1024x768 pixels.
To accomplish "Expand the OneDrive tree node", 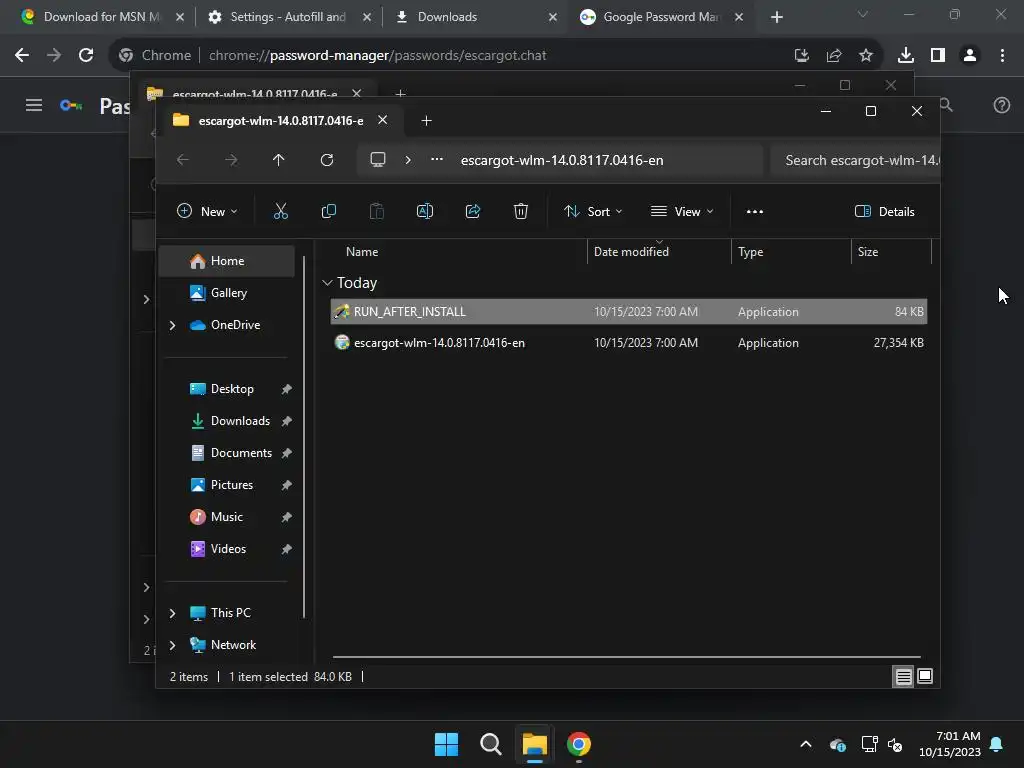I will click(x=172, y=325).
